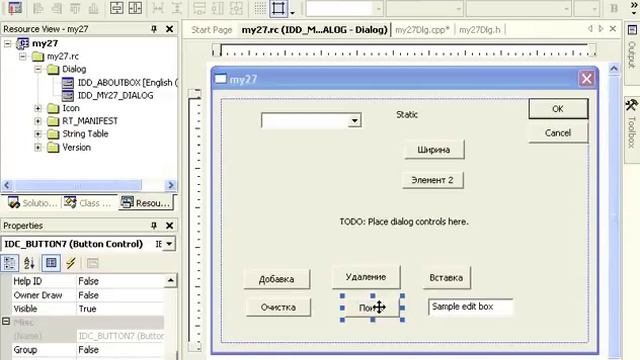Sort properties alphabetically with A-Z icon
The image size is (640, 360).
pyautogui.click(x=29, y=263)
